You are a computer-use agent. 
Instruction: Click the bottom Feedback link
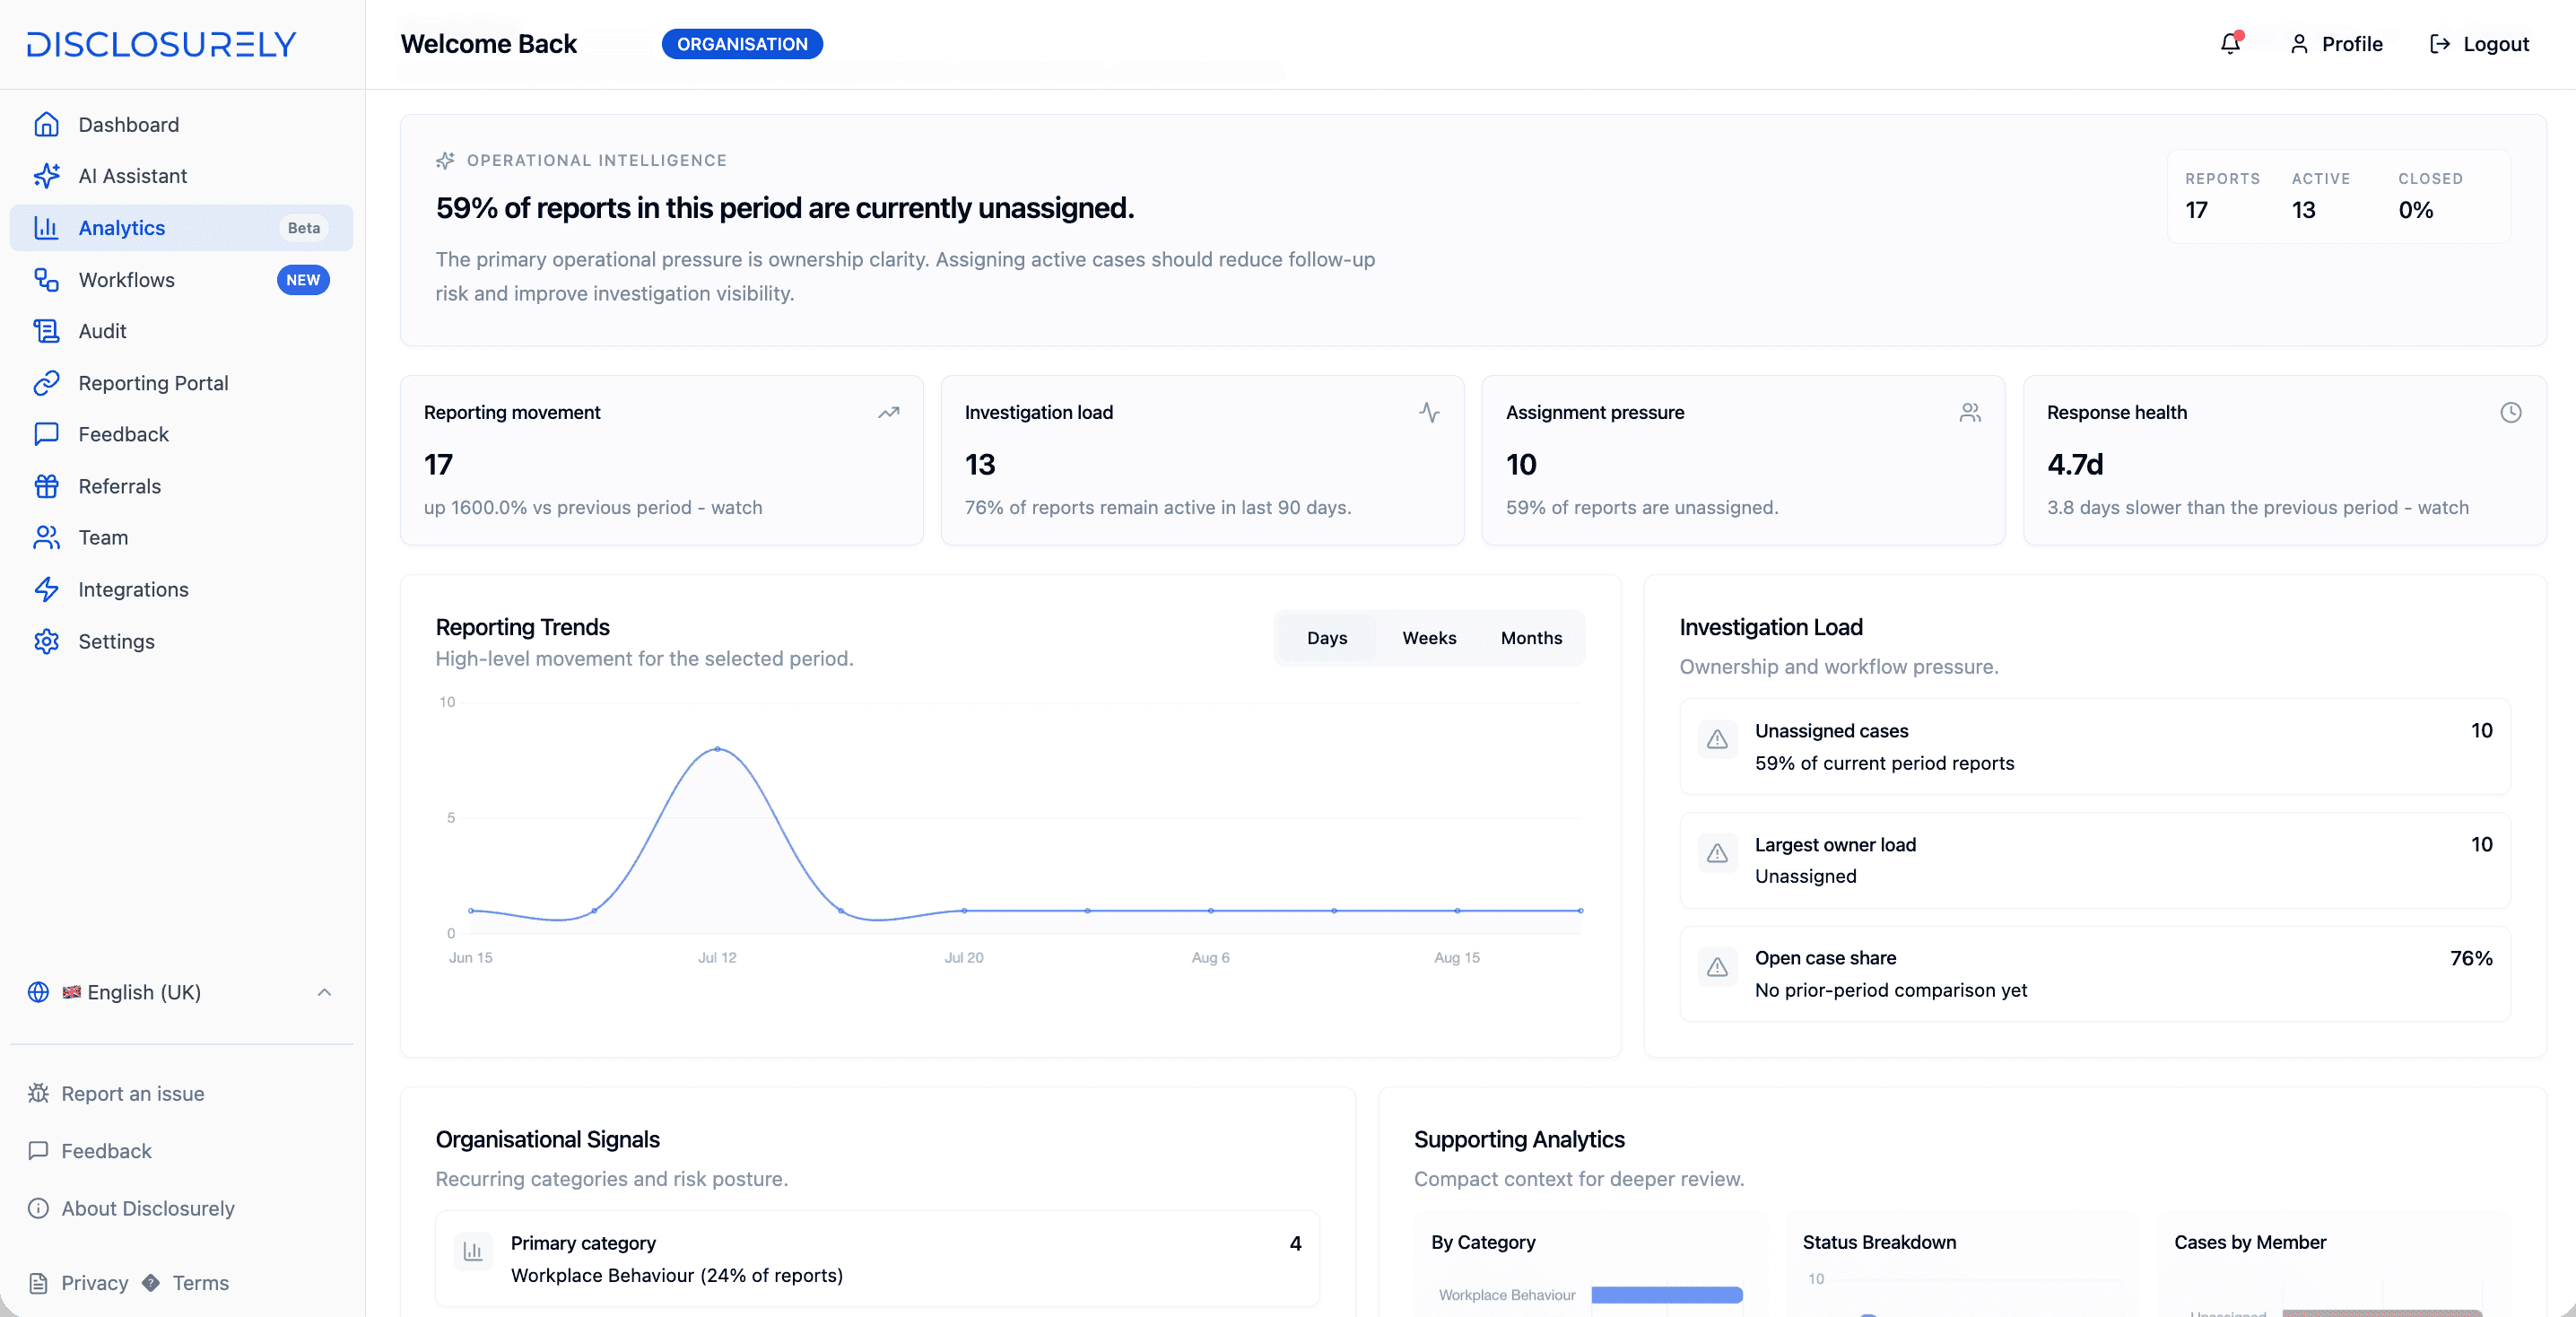91,1151
